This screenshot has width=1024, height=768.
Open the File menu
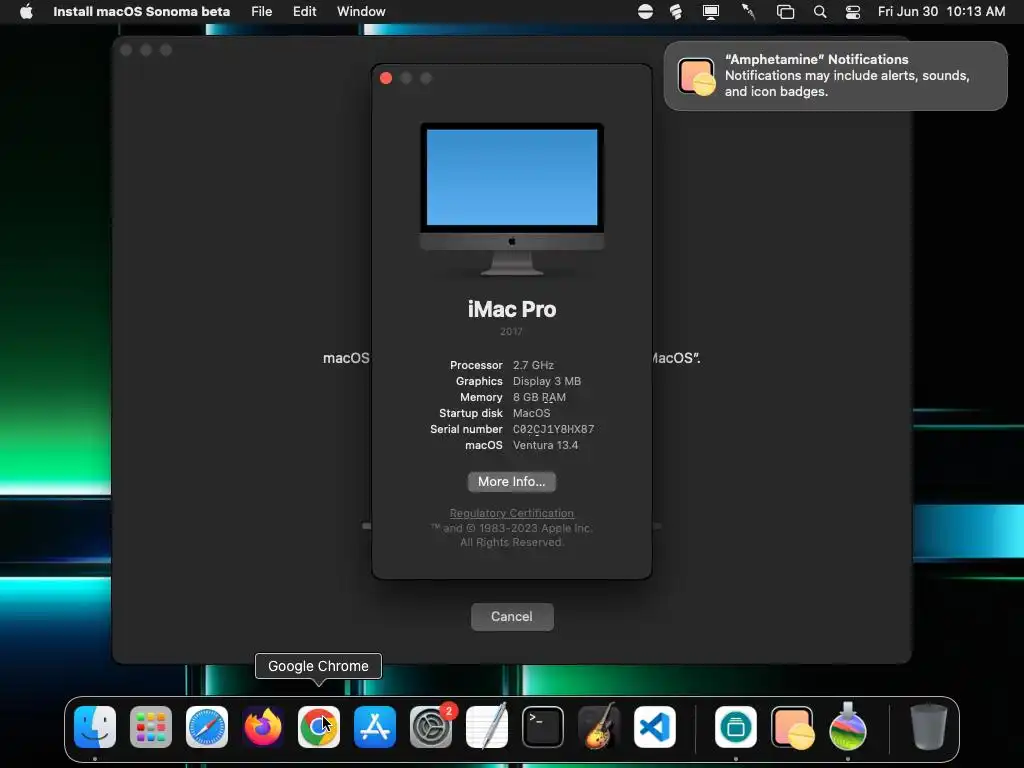tap(262, 12)
